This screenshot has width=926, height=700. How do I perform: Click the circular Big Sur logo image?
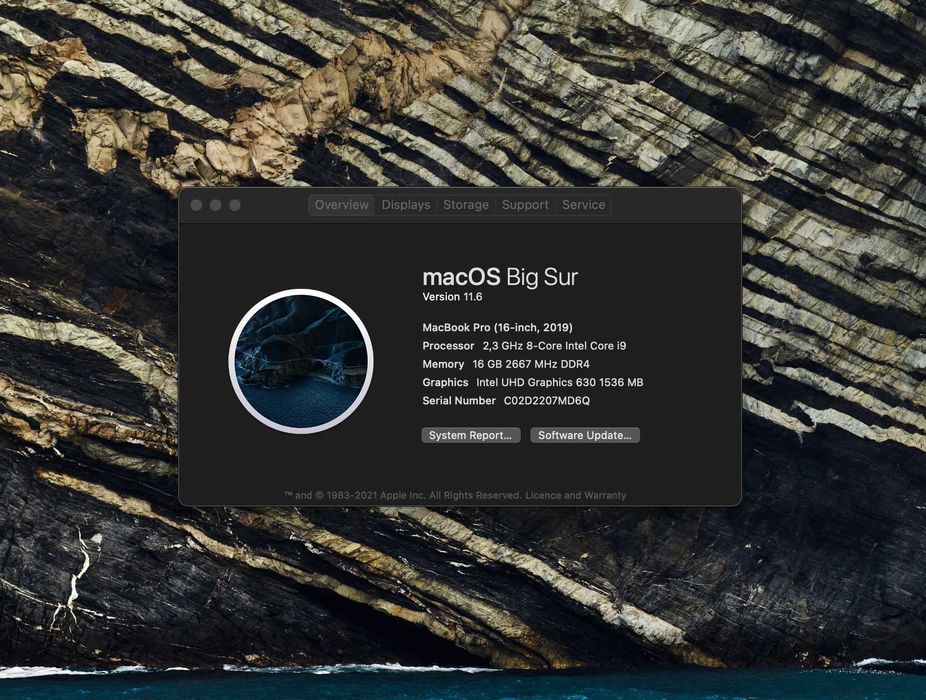click(301, 361)
